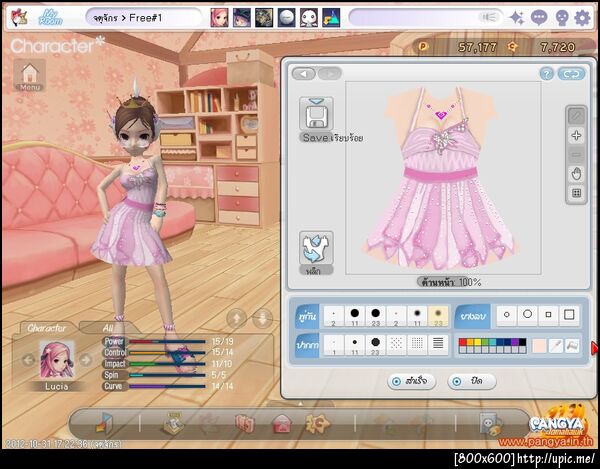Click the minus zoom-out tool
The image size is (600, 469).
[576, 155]
